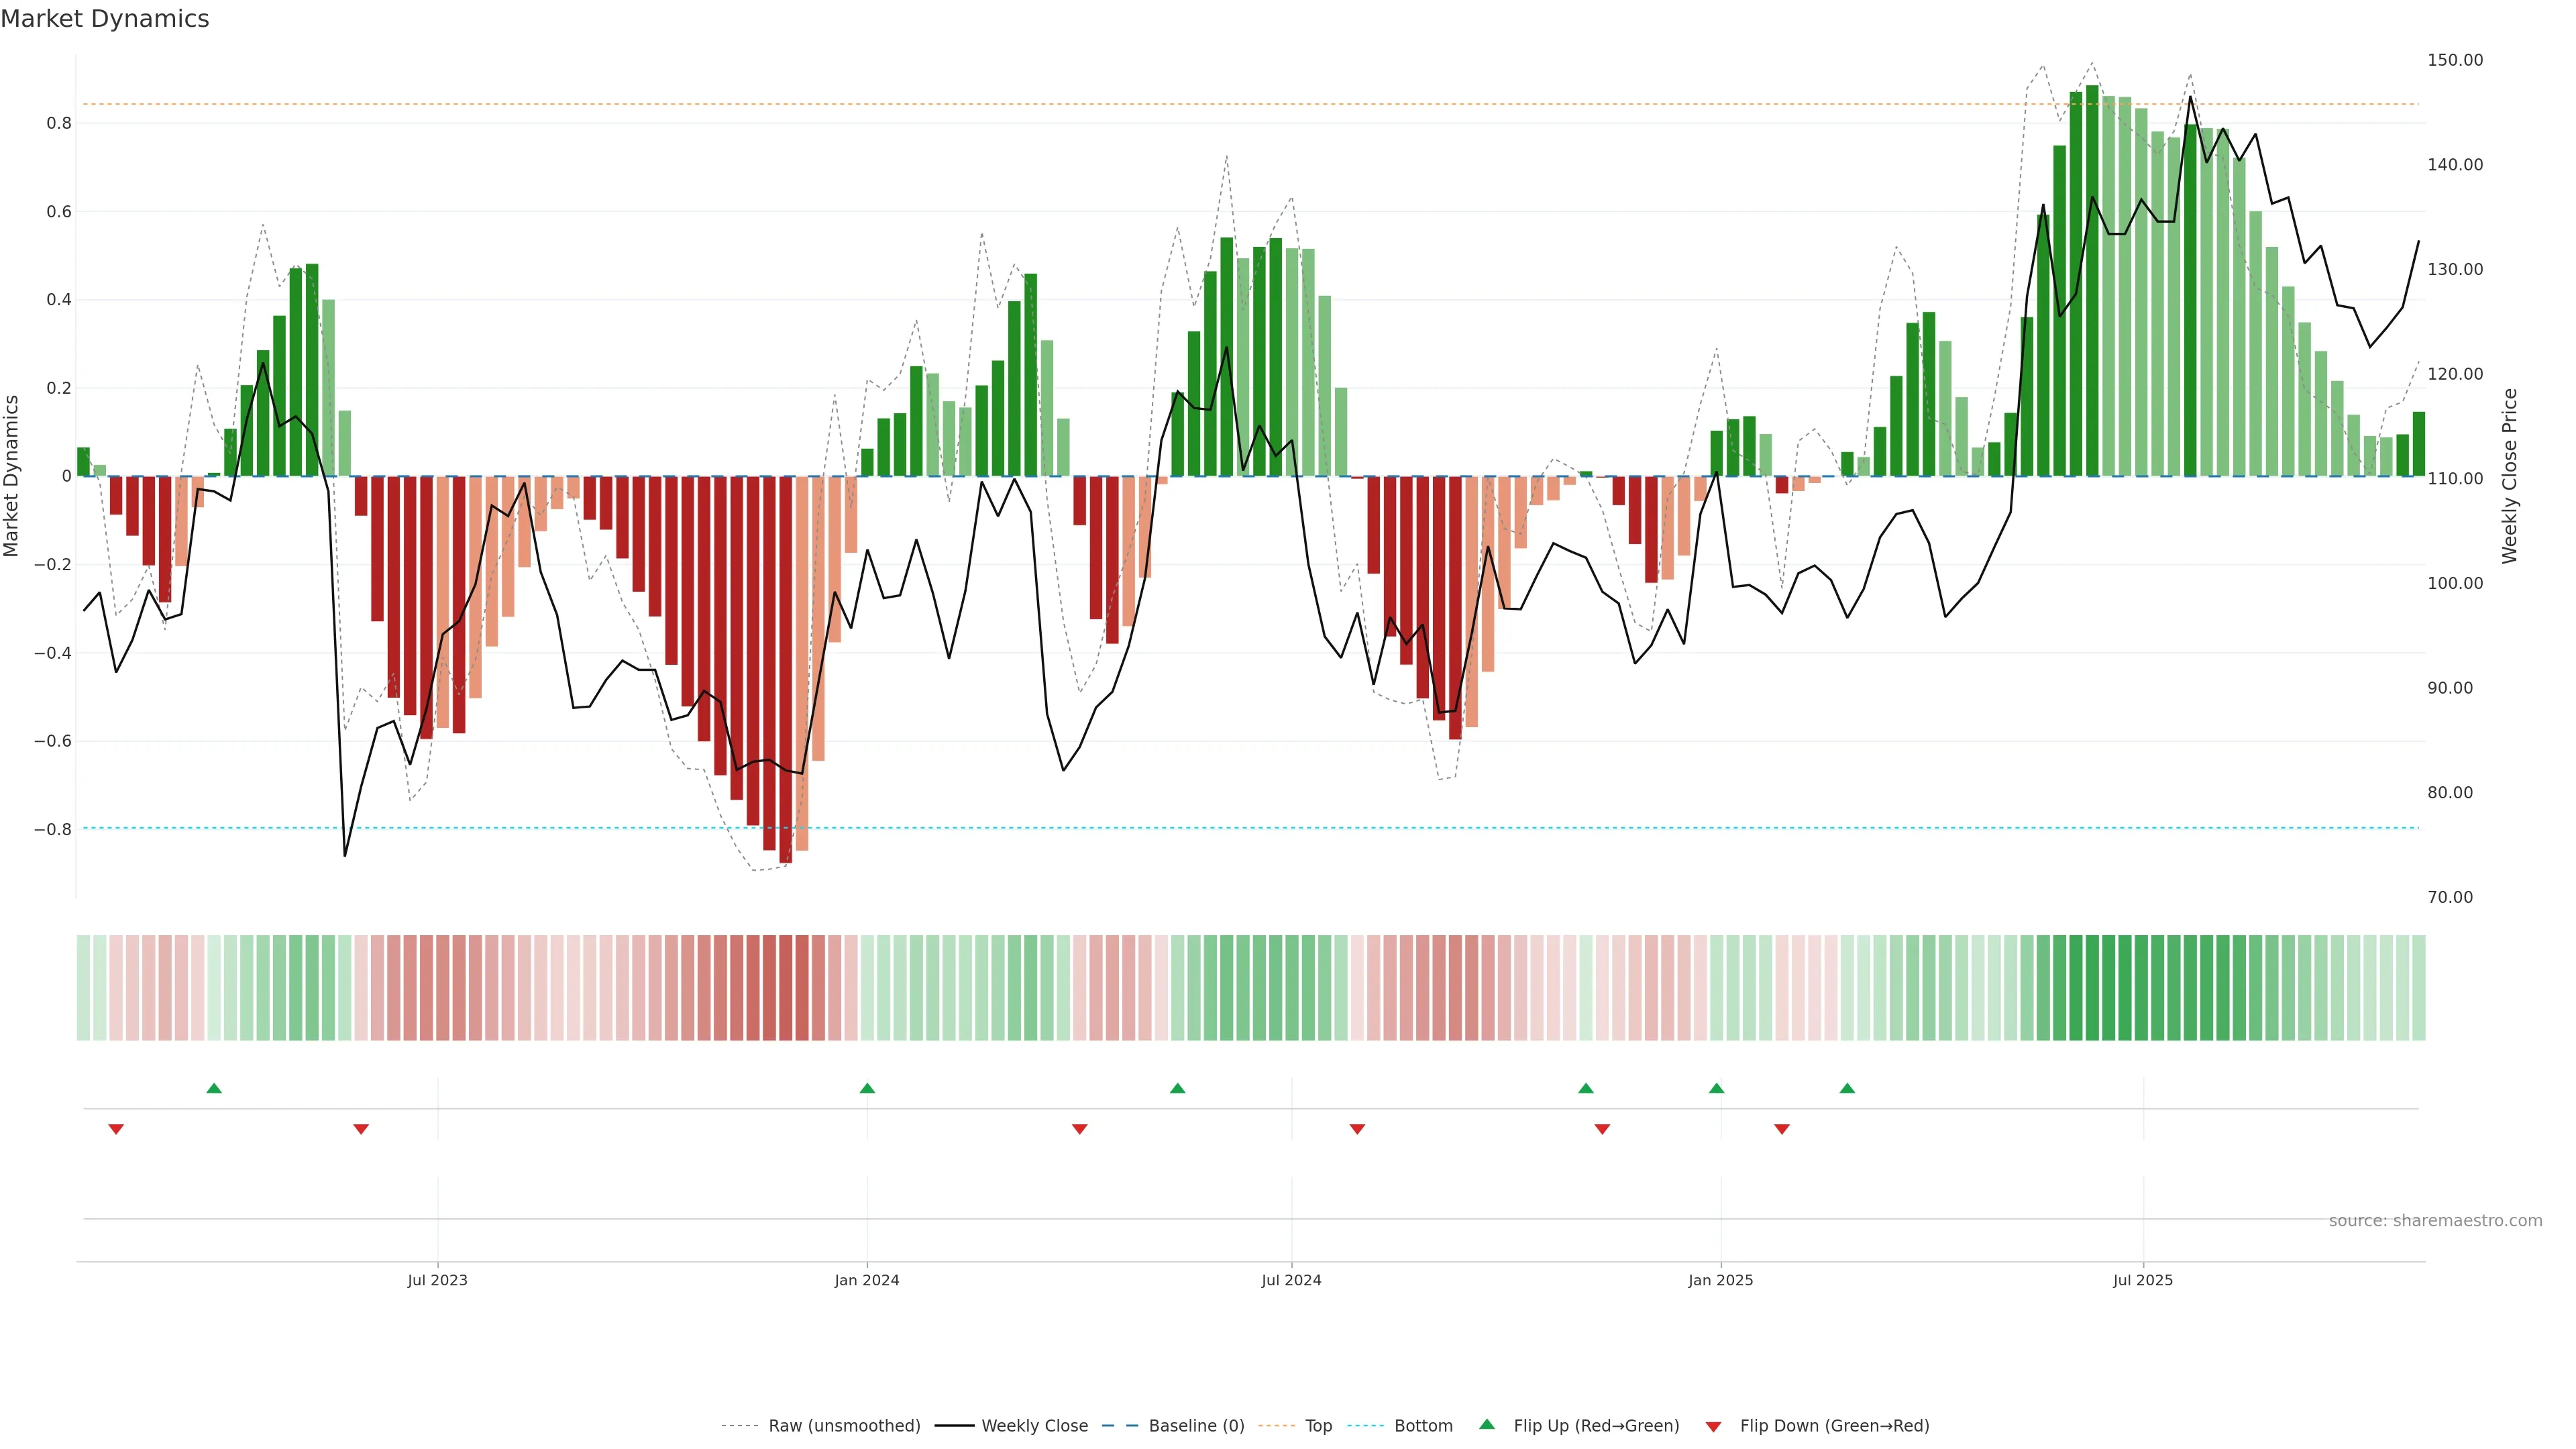Toggle the Baseline (0) legend entry
Viewport: 2576px width, 1449px height.
1196,1426
